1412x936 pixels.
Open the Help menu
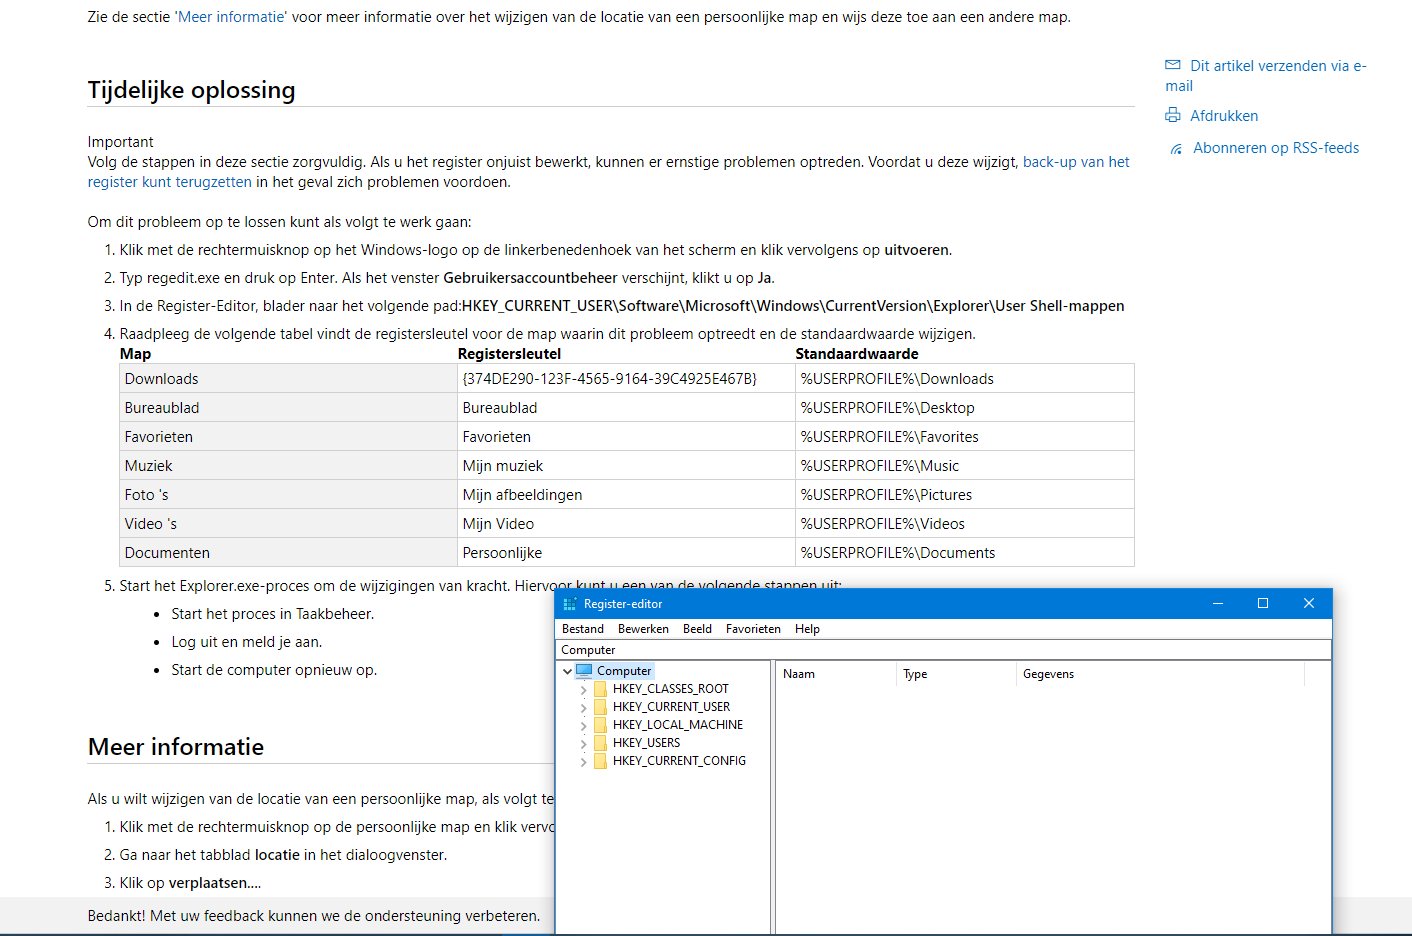tap(807, 629)
